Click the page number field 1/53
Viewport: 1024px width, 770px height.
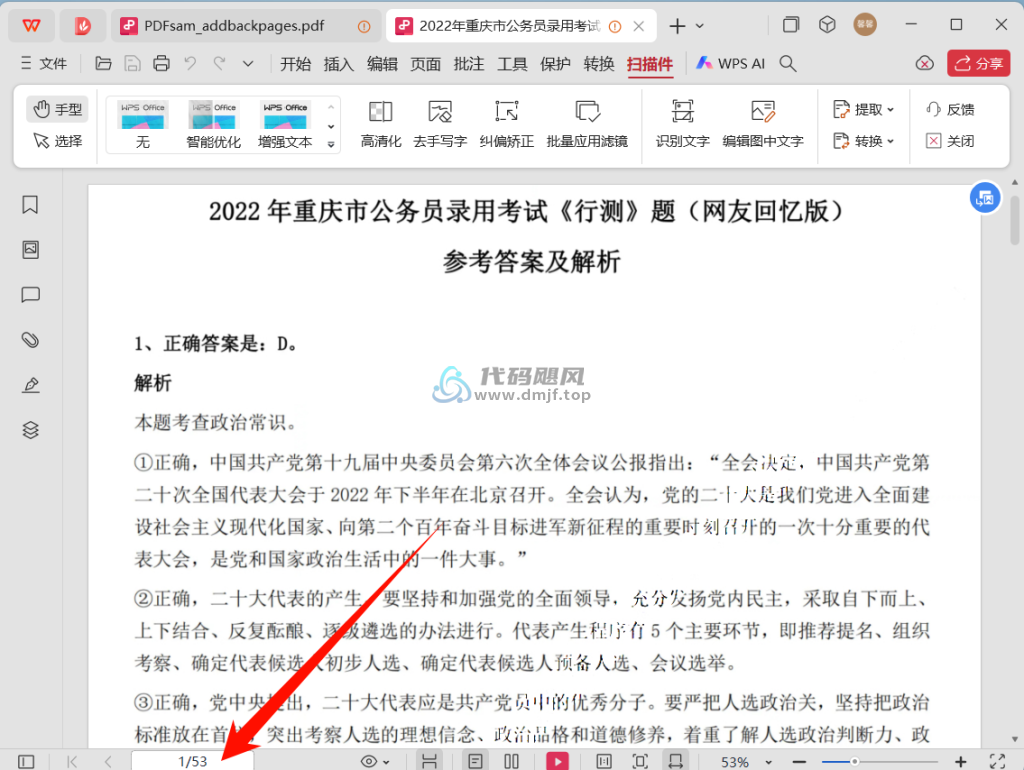193,762
